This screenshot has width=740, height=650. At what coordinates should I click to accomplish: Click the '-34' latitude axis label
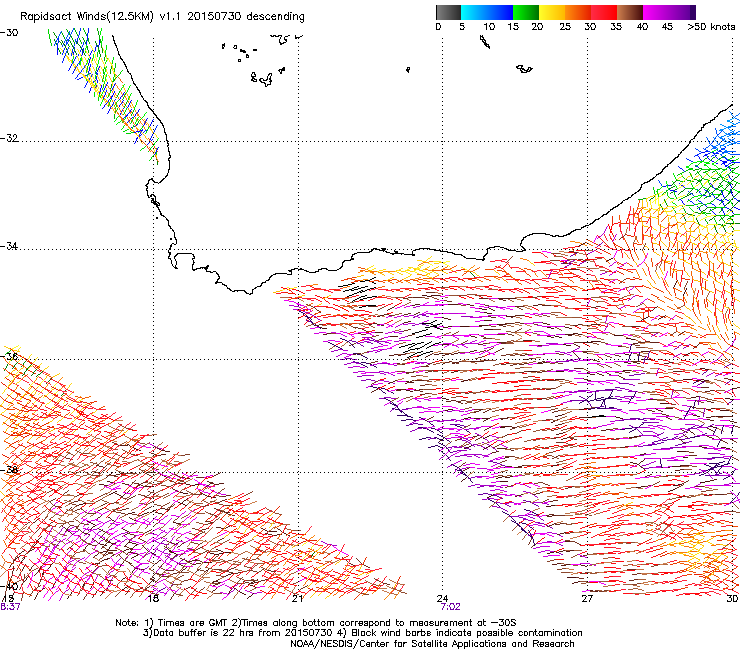[9, 246]
